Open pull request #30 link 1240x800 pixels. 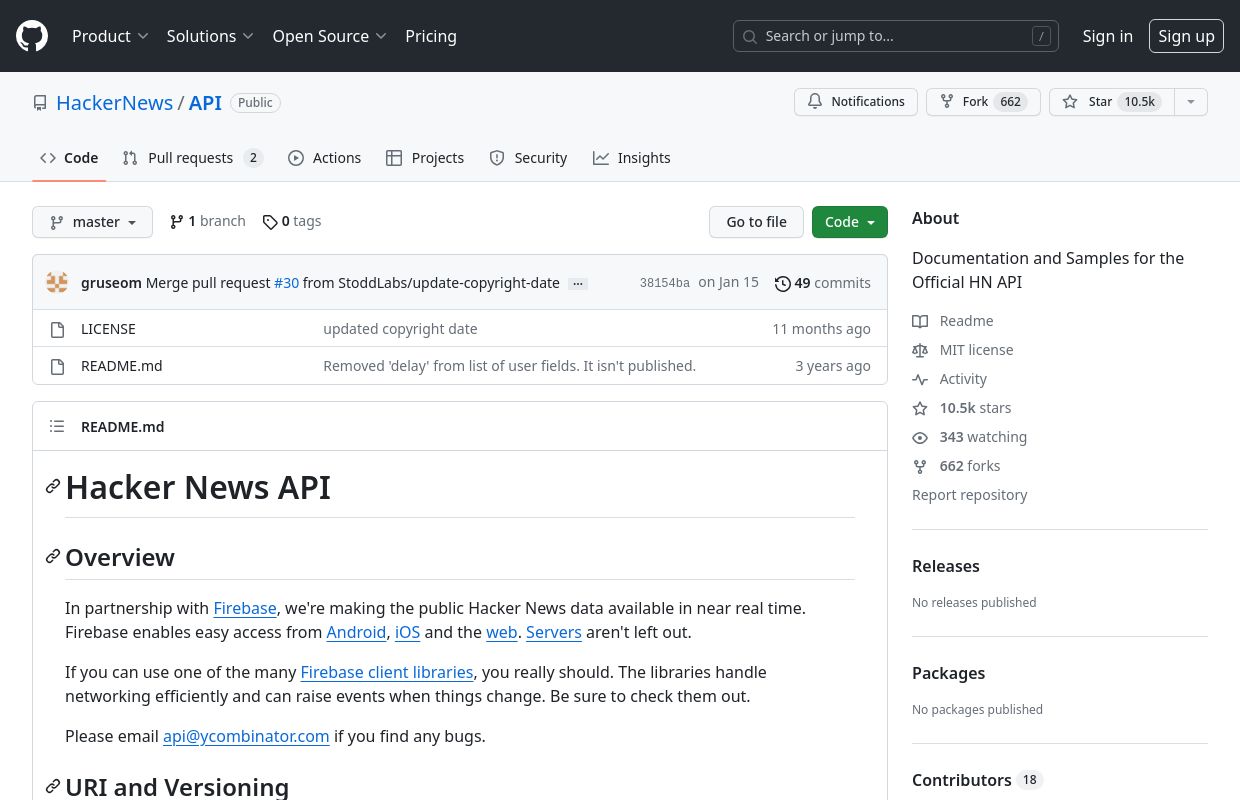[x=286, y=283]
